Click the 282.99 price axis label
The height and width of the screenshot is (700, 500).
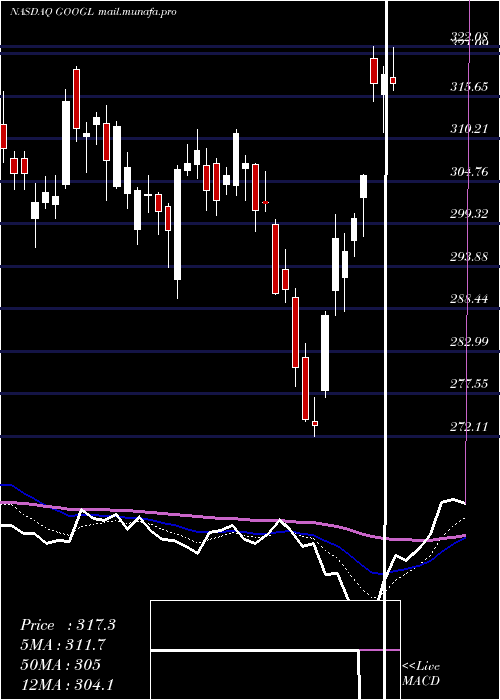(469, 342)
